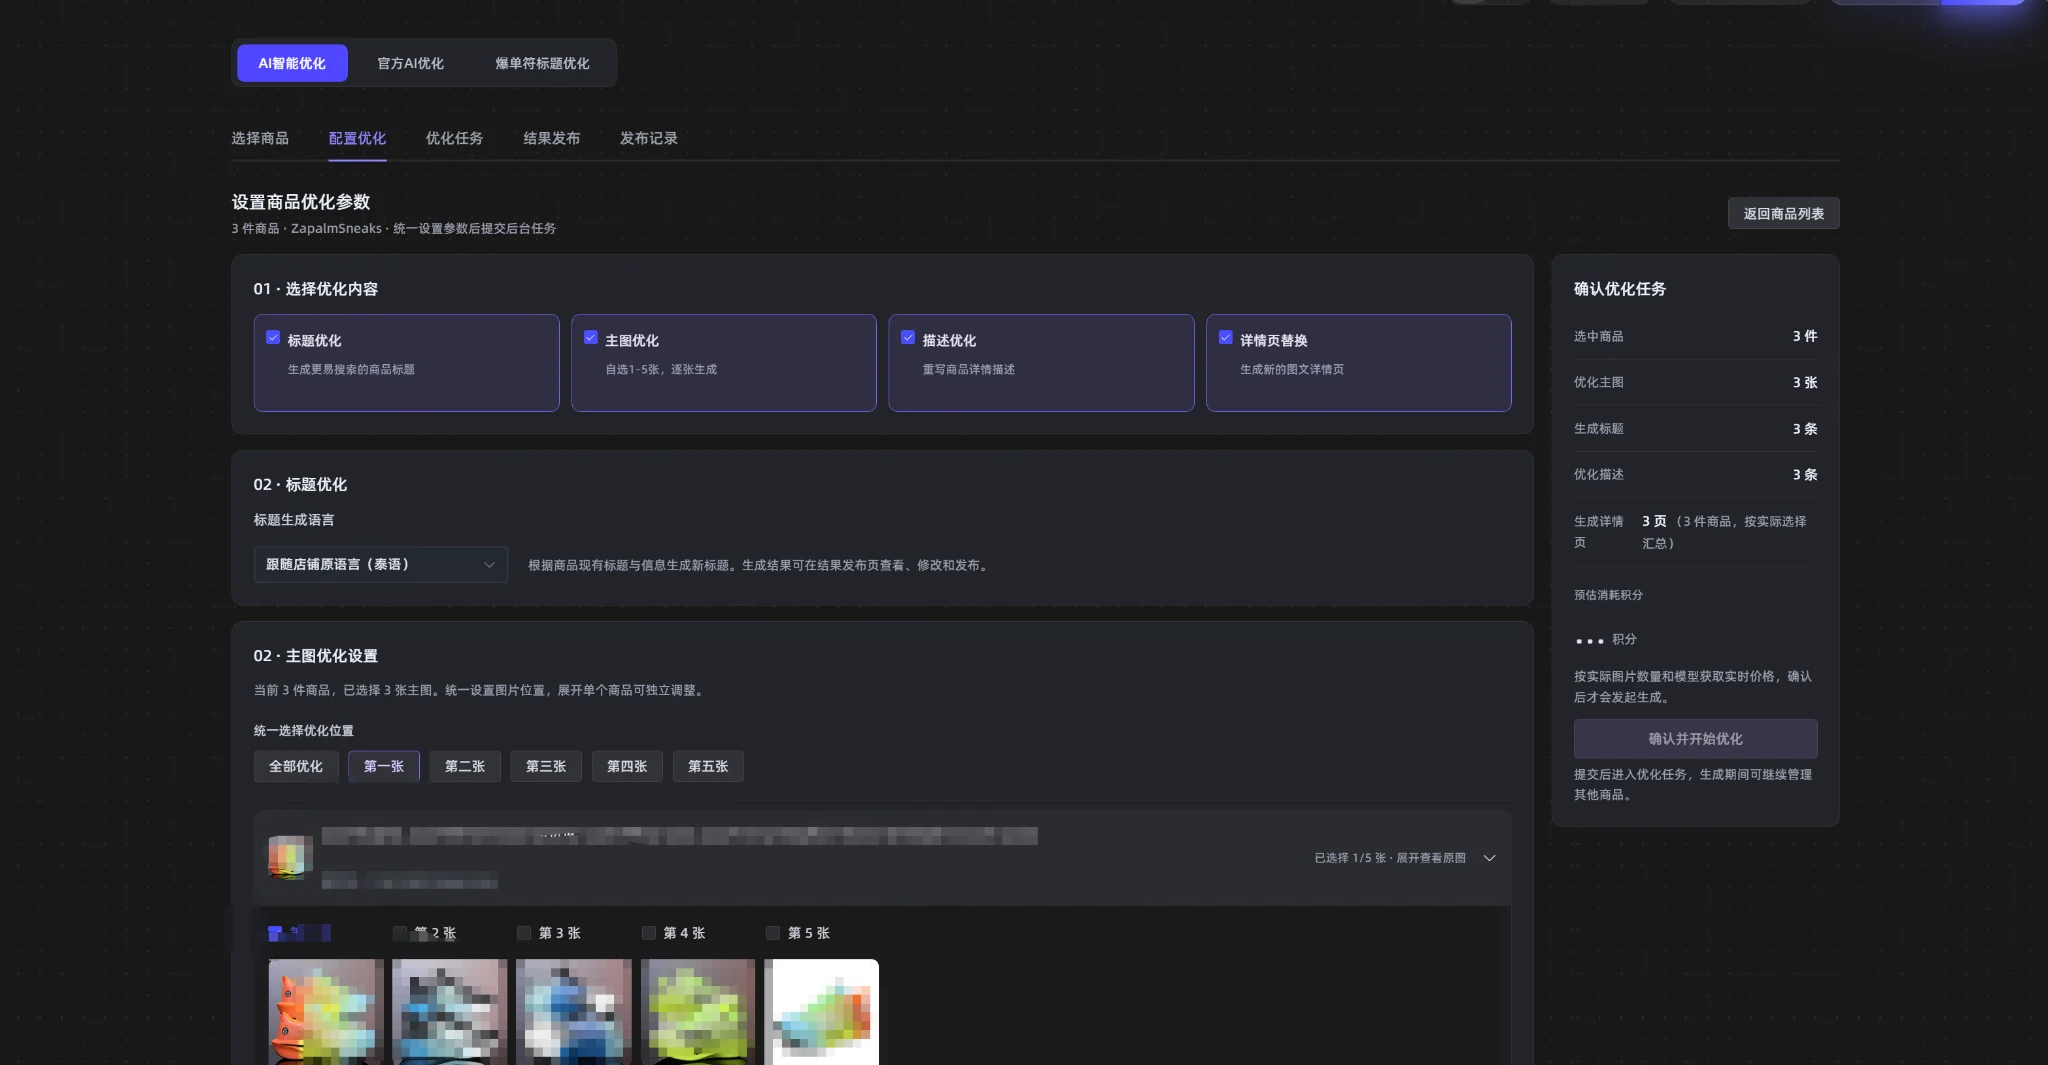The width and height of the screenshot is (2048, 1065).
Task: Toggle the 主图优化 checkbox
Action: [x=591, y=338]
